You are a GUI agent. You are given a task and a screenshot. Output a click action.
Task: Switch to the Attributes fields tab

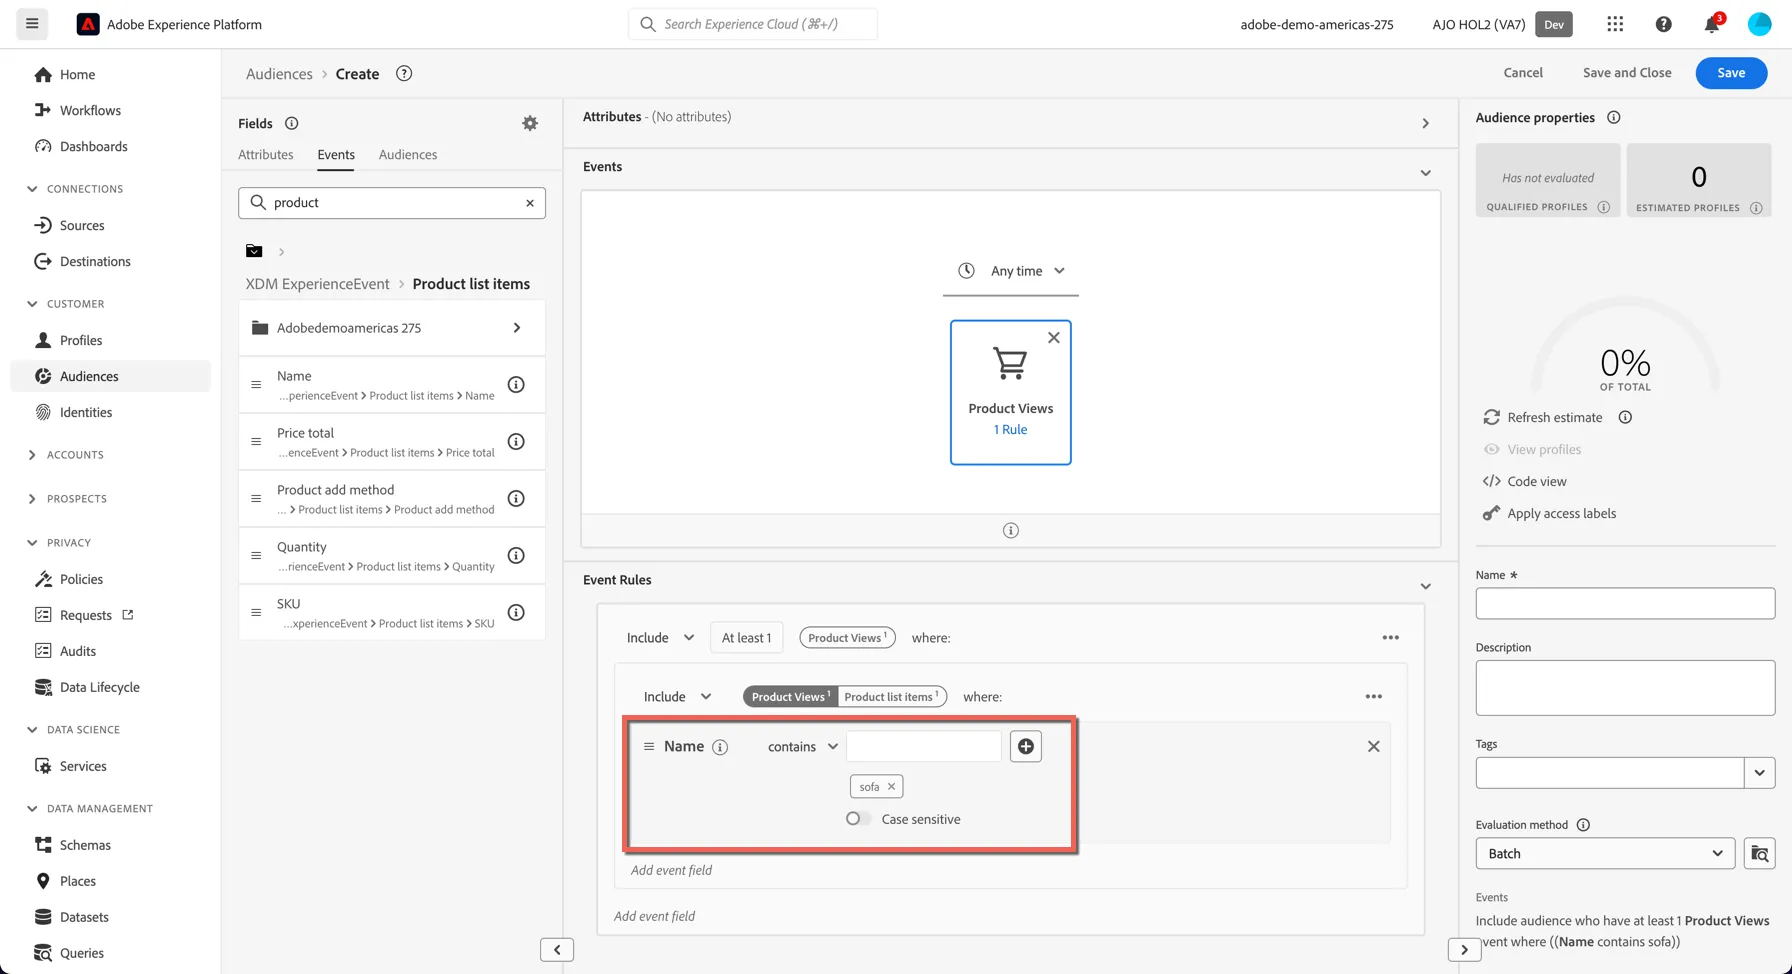coord(265,155)
